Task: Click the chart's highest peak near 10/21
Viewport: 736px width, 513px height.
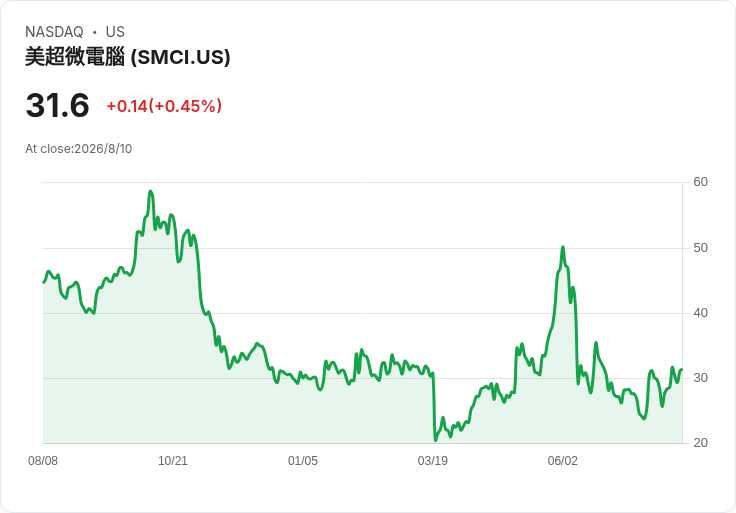Action: (x=150, y=191)
